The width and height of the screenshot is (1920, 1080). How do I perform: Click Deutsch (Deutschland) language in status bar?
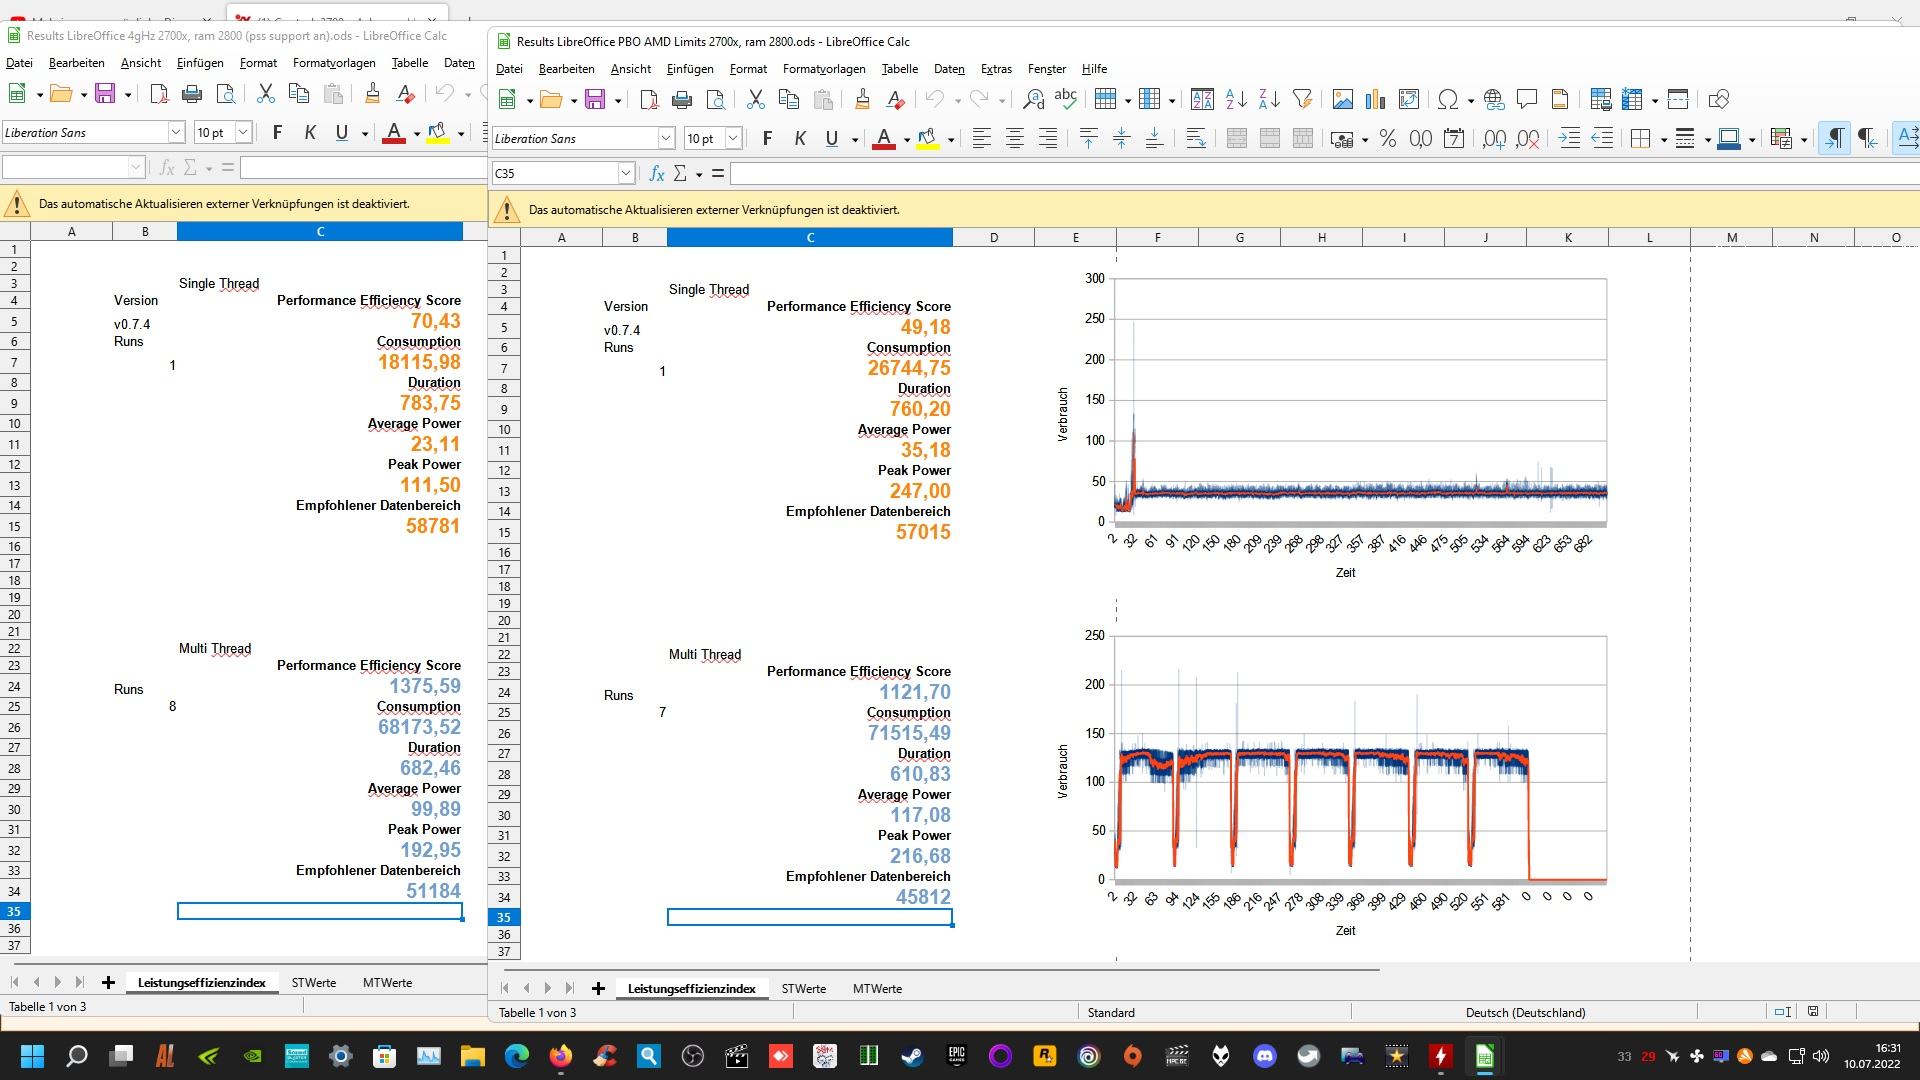point(1525,1012)
